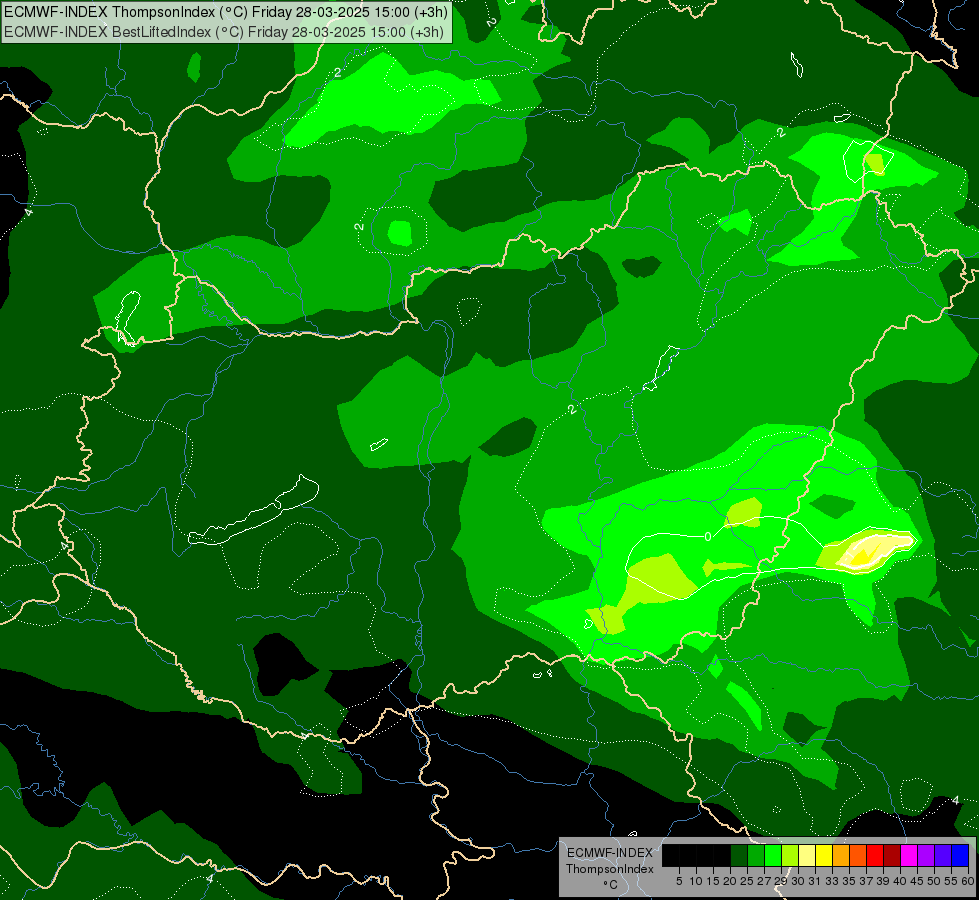This screenshot has height=900, width=979.
Task: Click the legend value '45'
Action: click(x=917, y=881)
